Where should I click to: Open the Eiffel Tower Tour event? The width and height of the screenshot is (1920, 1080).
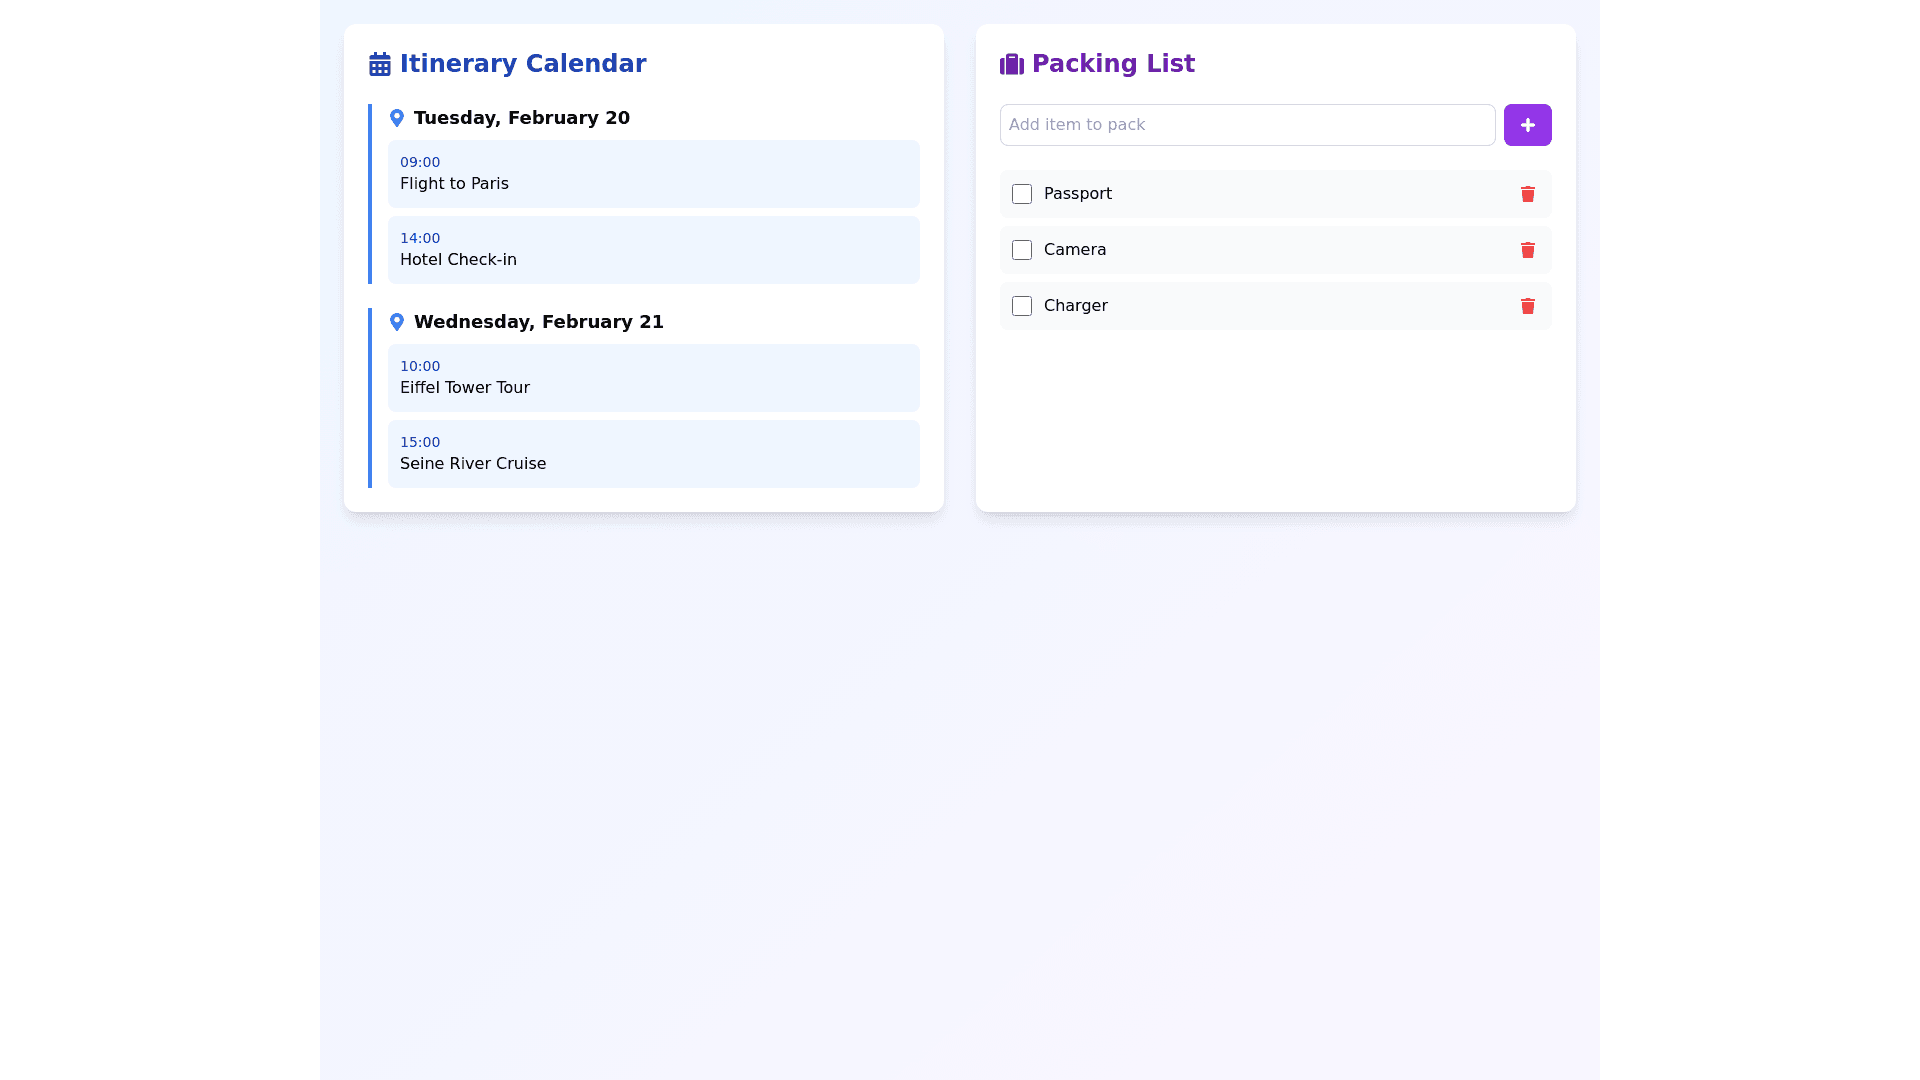click(653, 378)
